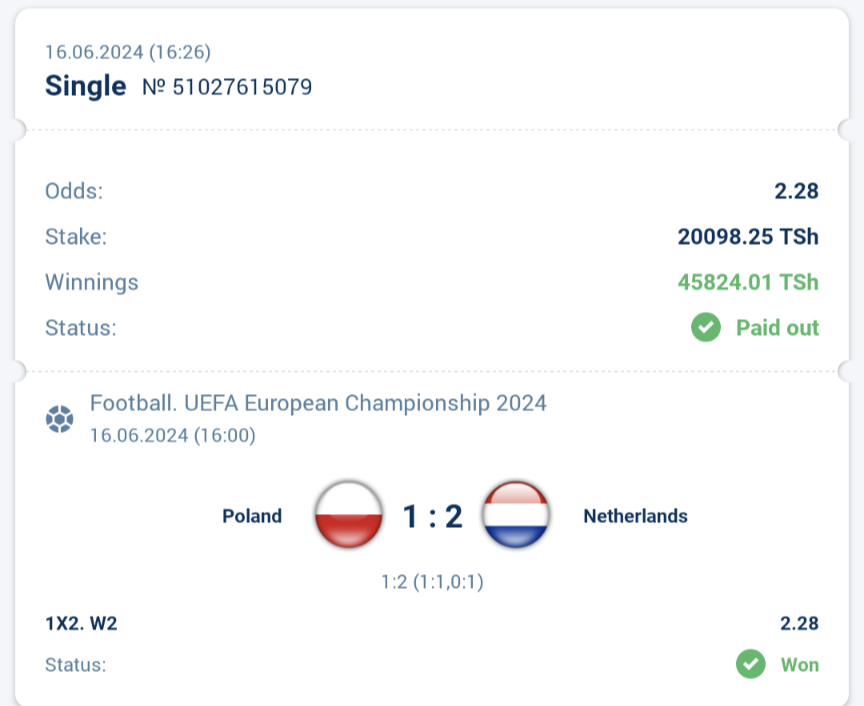Click the Netherlands flag icon

click(516, 515)
